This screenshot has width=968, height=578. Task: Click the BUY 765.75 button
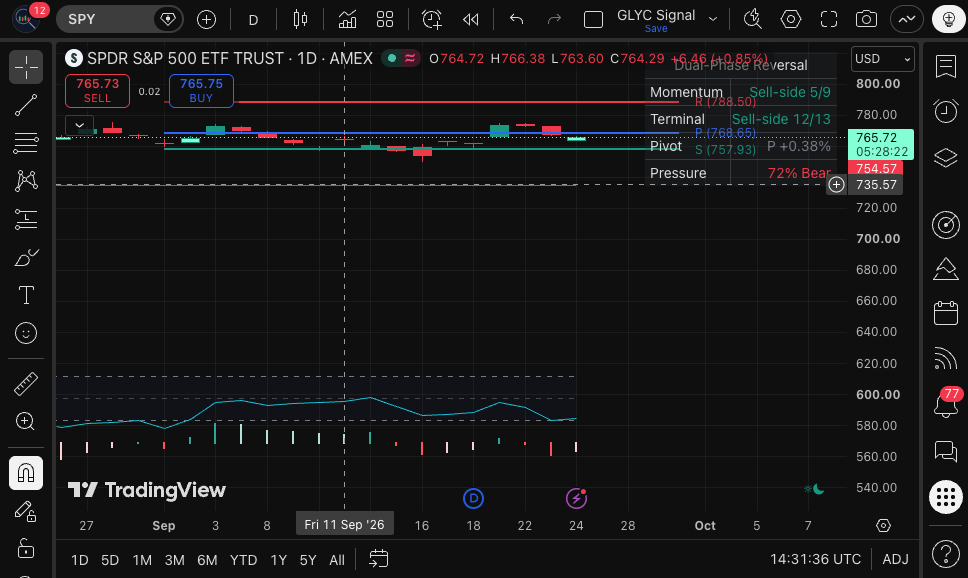[x=201, y=91]
